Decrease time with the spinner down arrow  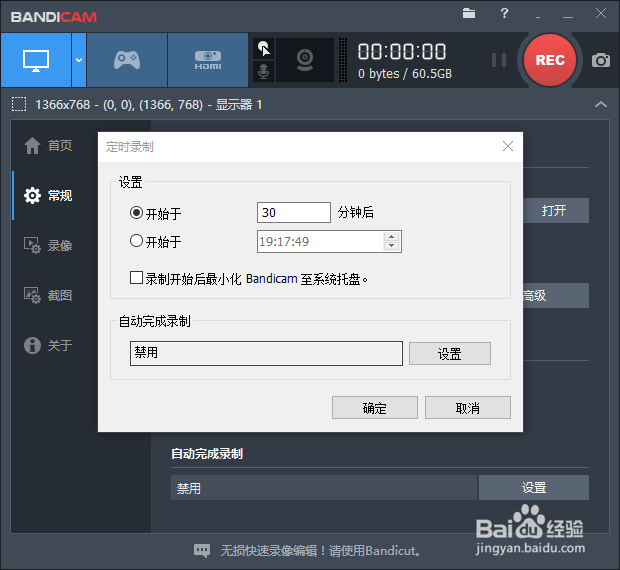391,246
